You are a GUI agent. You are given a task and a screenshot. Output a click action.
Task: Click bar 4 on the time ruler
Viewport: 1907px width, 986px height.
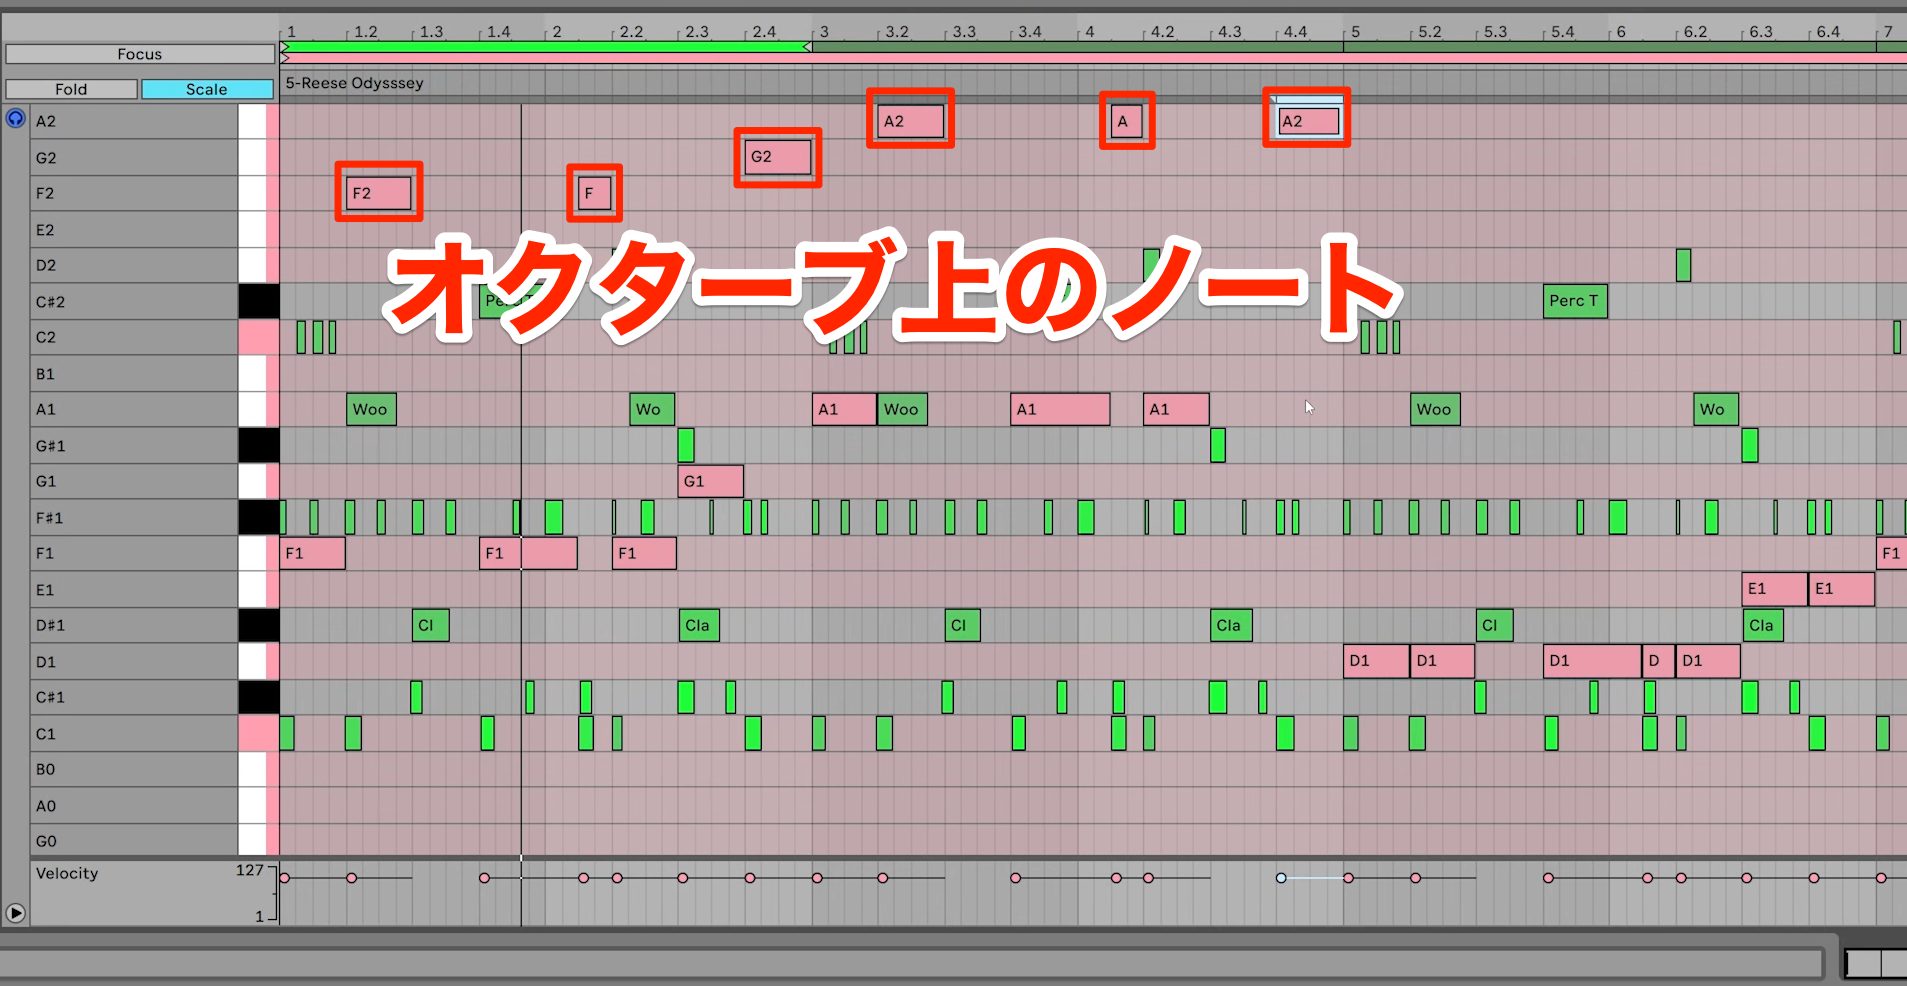pyautogui.click(x=1090, y=32)
